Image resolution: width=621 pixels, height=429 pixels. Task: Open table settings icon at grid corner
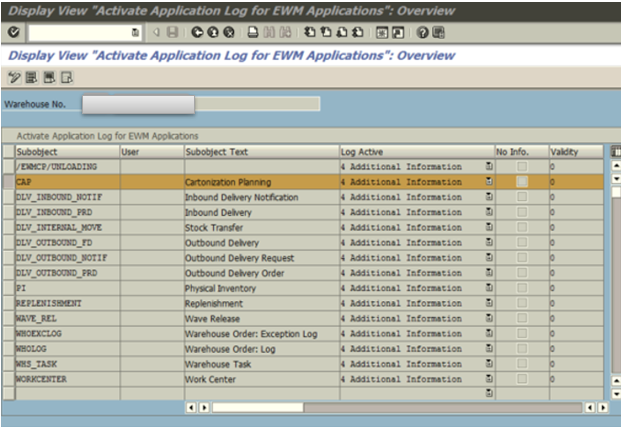614,151
